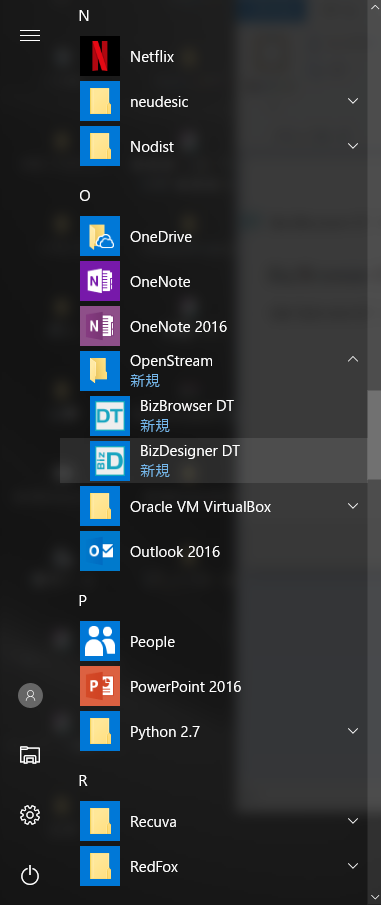This screenshot has width=381, height=905.
Task: Click the letter O section header
Action: coord(85,196)
